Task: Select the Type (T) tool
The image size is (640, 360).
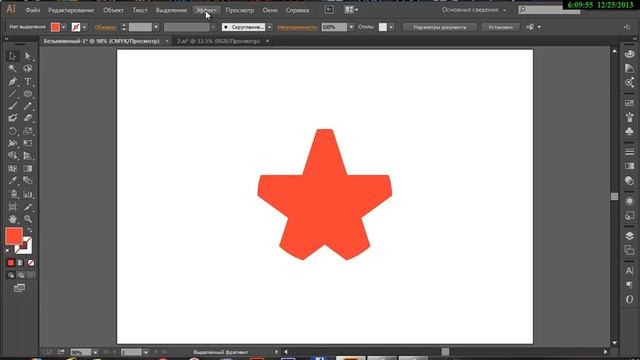Action: (27, 81)
